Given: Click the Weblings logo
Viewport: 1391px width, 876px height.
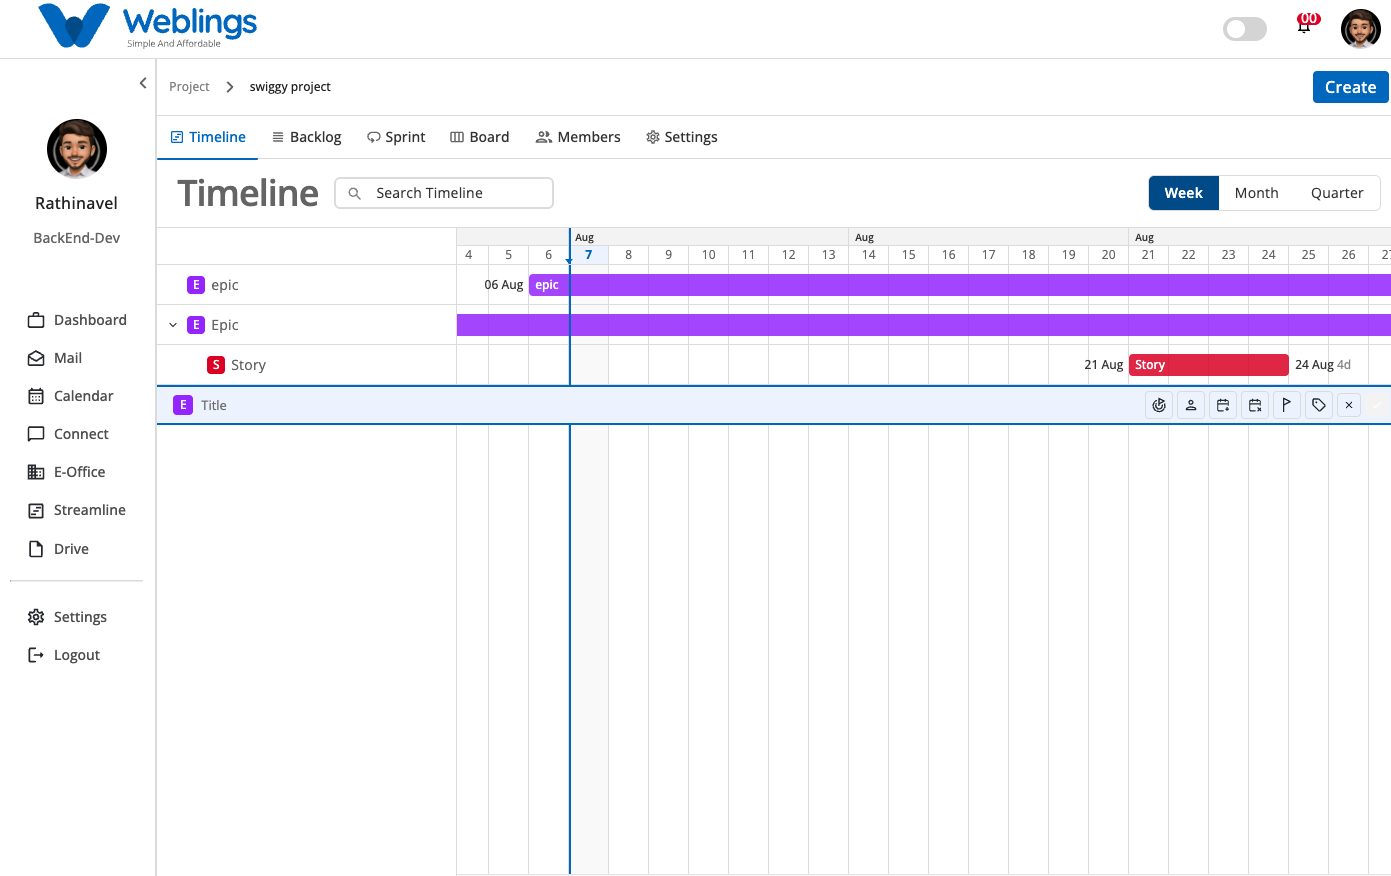Looking at the screenshot, I should [x=147, y=26].
